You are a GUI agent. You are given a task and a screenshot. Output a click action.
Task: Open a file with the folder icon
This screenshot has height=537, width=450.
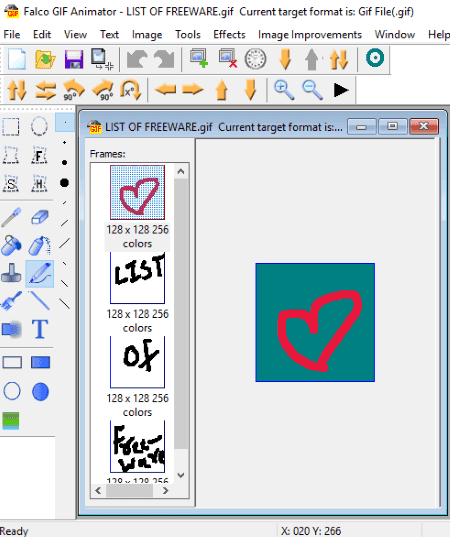(45, 59)
